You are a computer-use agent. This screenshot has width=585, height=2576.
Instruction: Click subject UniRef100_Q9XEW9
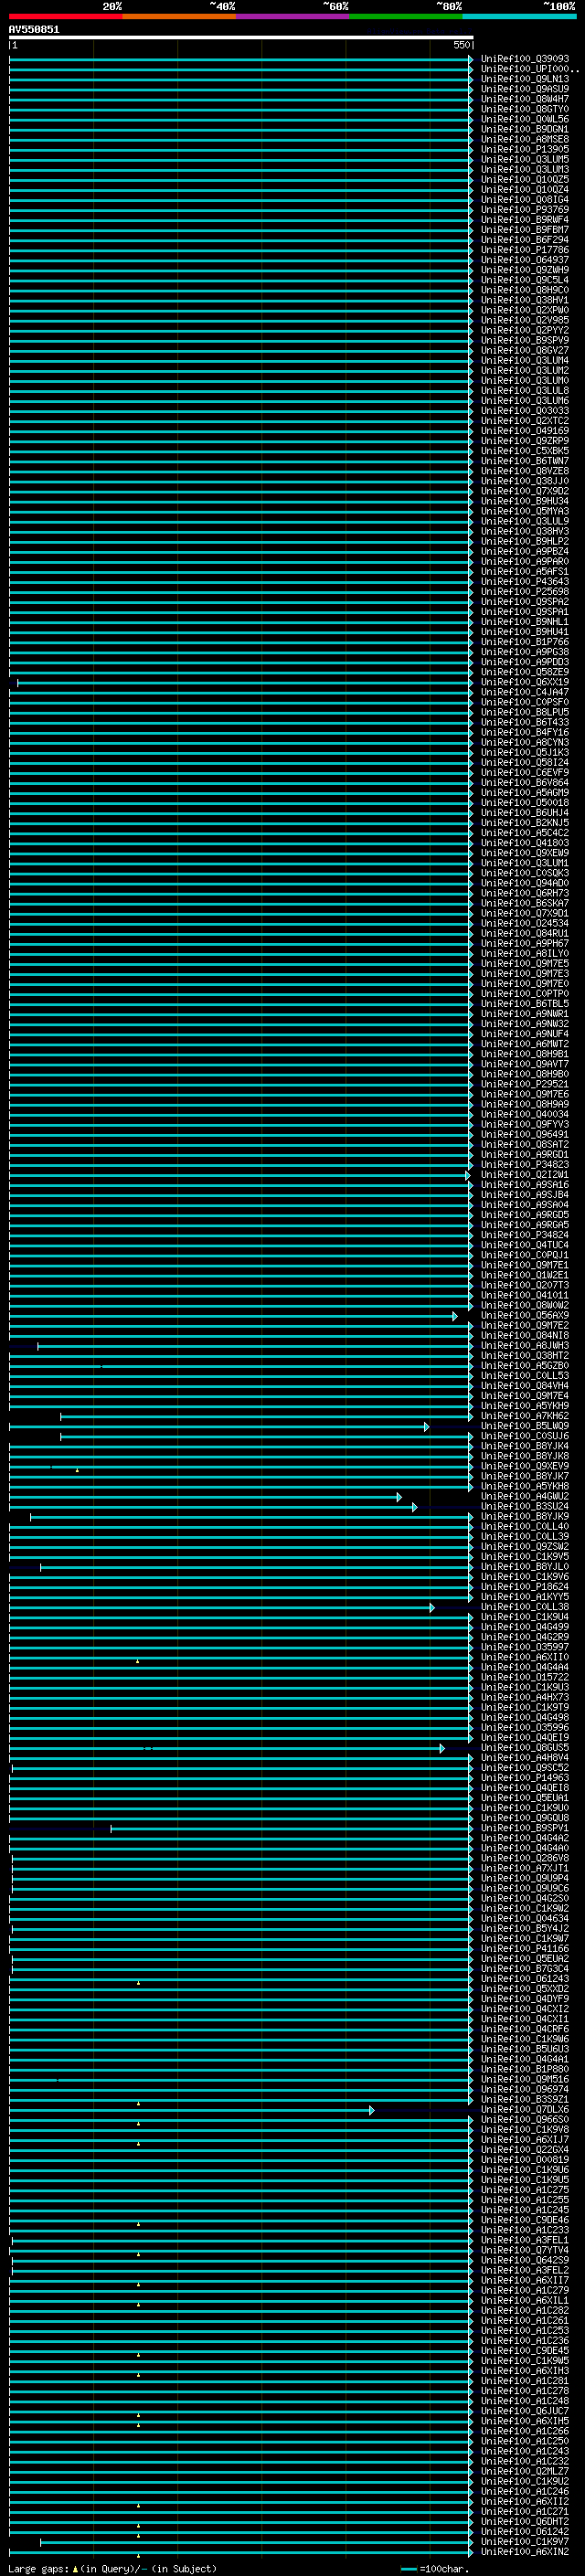point(525,853)
